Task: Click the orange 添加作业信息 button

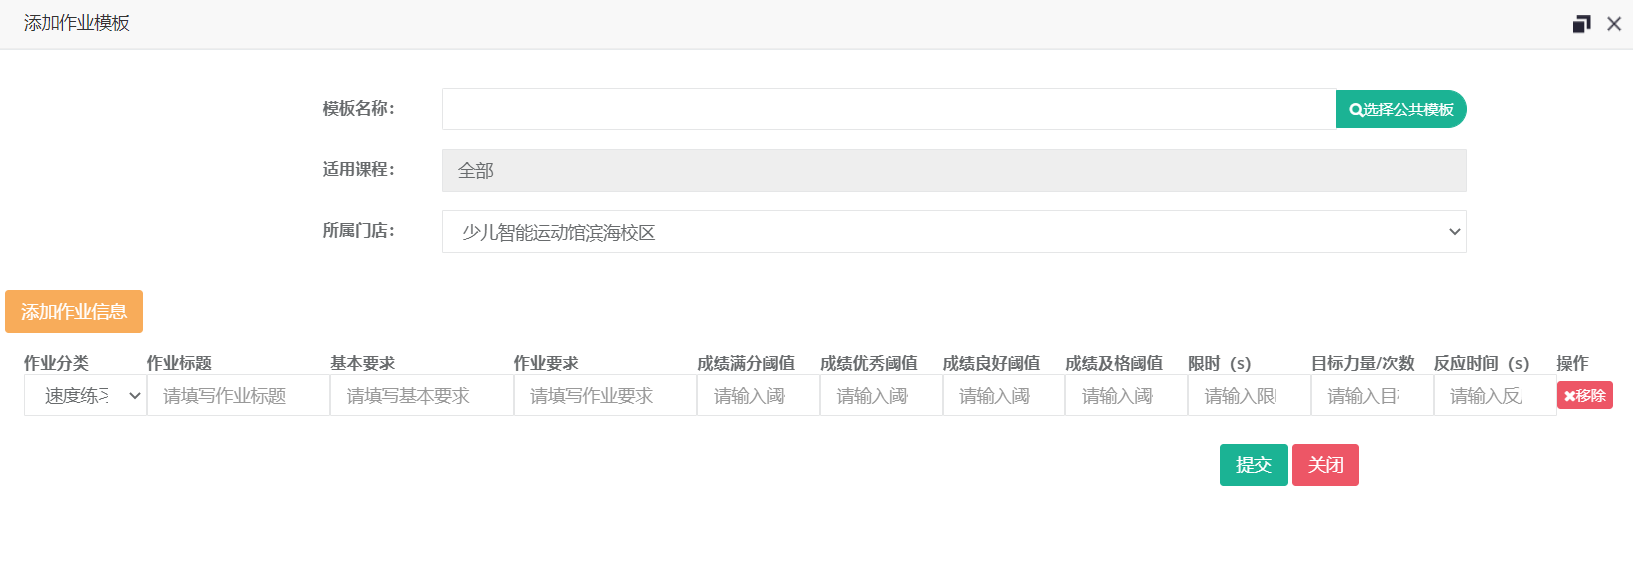Action: click(74, 312)
